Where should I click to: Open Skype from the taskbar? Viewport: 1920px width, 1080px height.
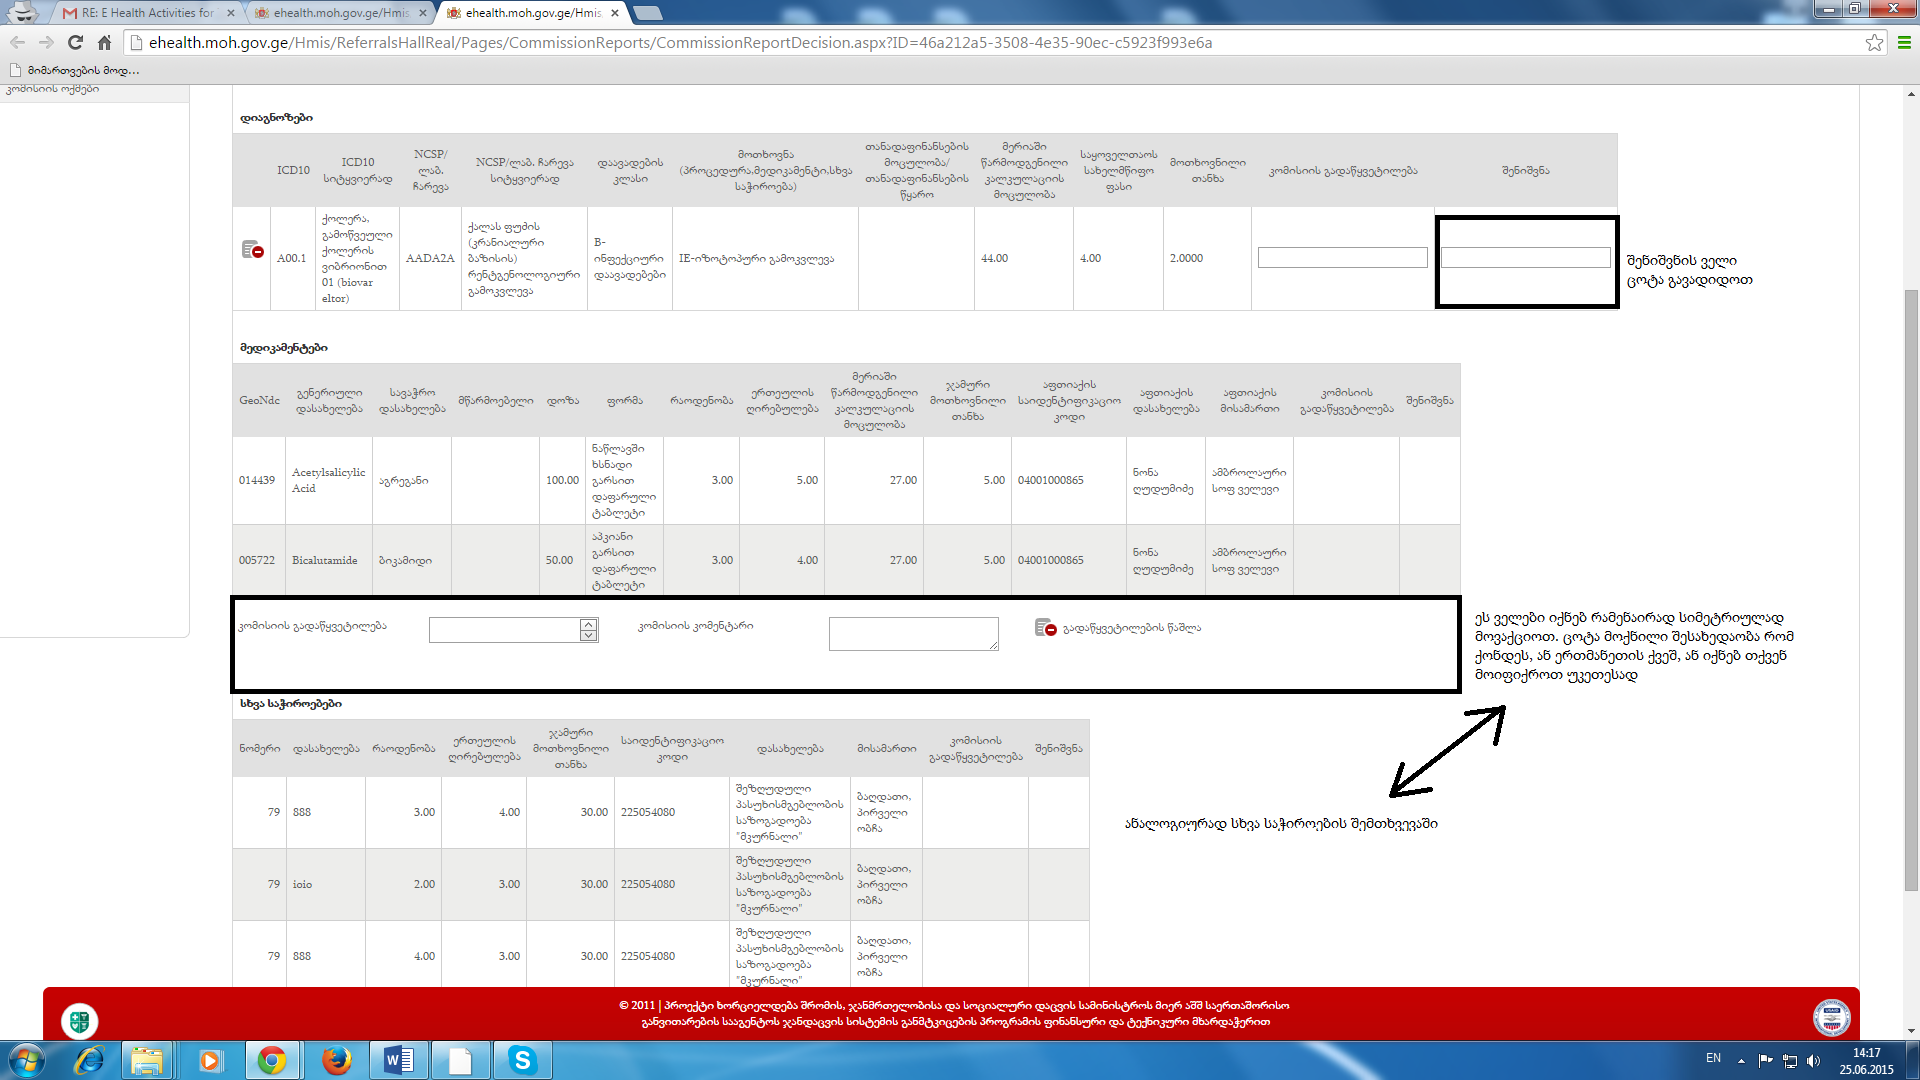click(x=522, y=1060)
